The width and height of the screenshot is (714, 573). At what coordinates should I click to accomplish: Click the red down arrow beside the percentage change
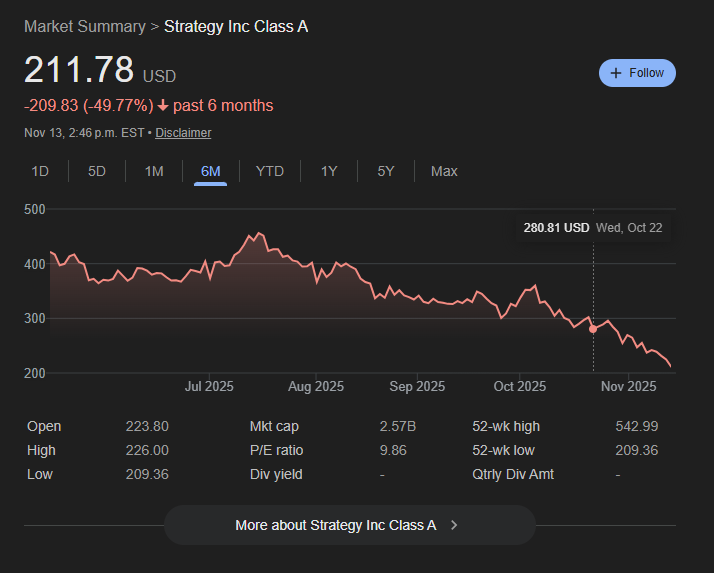tap(163, 106)
